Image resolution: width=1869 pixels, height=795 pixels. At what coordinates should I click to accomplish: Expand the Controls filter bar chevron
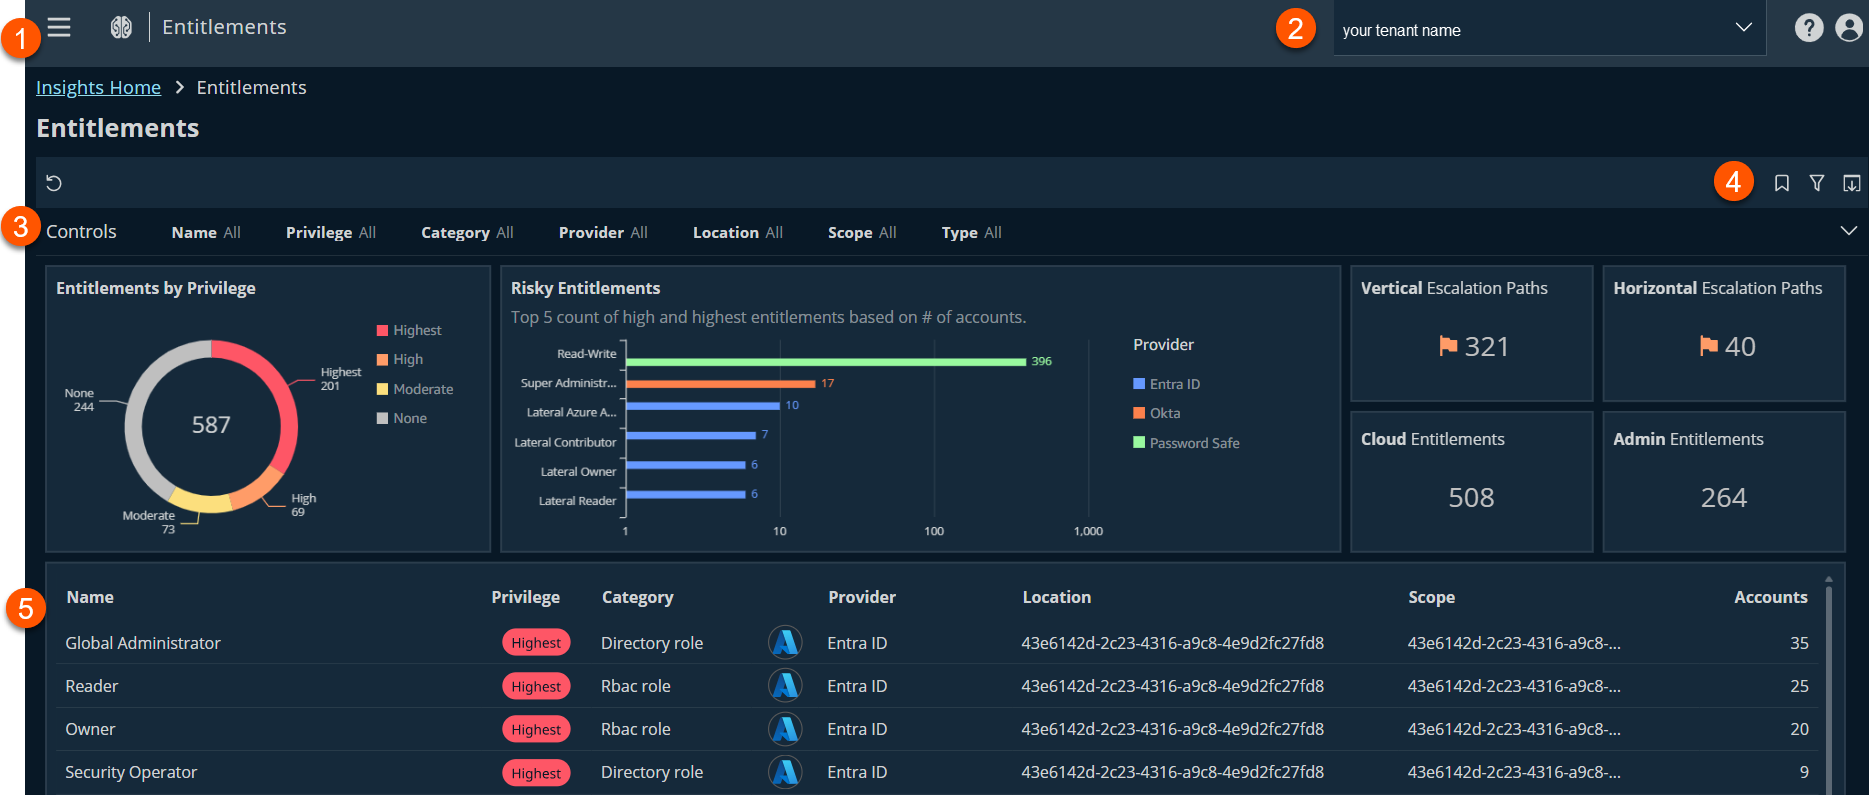pyautogui.click(x=1848, y=231)
